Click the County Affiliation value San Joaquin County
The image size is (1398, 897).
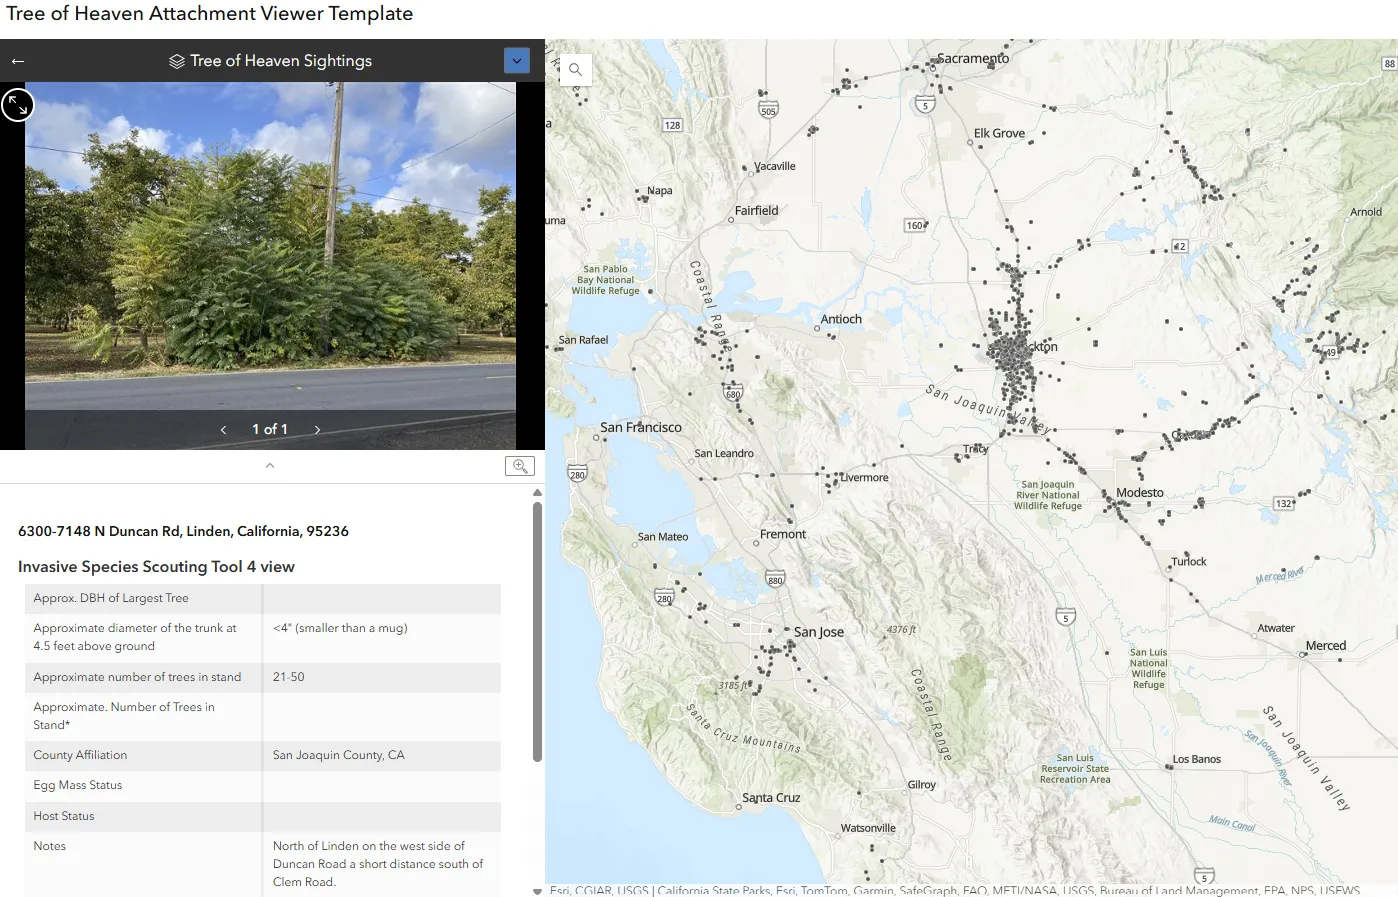(x=340, y=755)
